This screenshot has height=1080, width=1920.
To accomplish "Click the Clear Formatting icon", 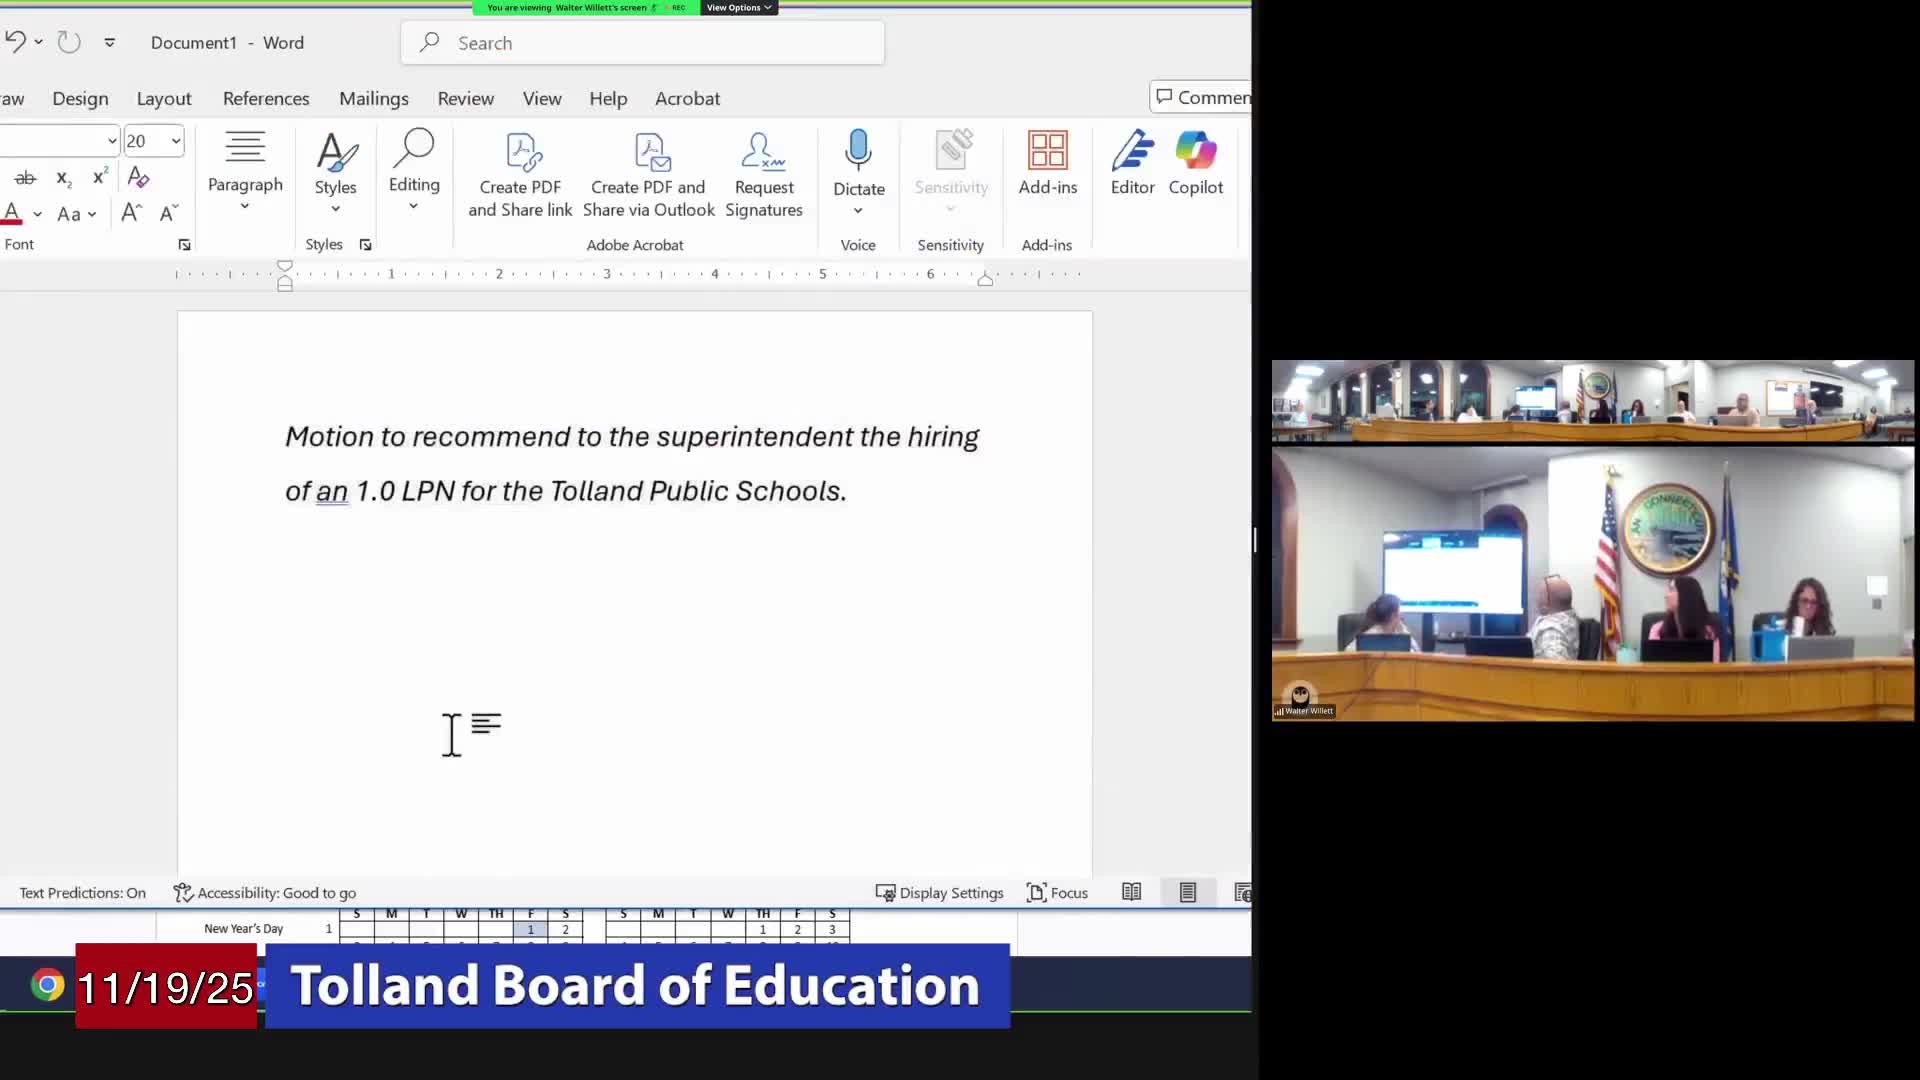I will pyautogui.click(x=139, y=178).
